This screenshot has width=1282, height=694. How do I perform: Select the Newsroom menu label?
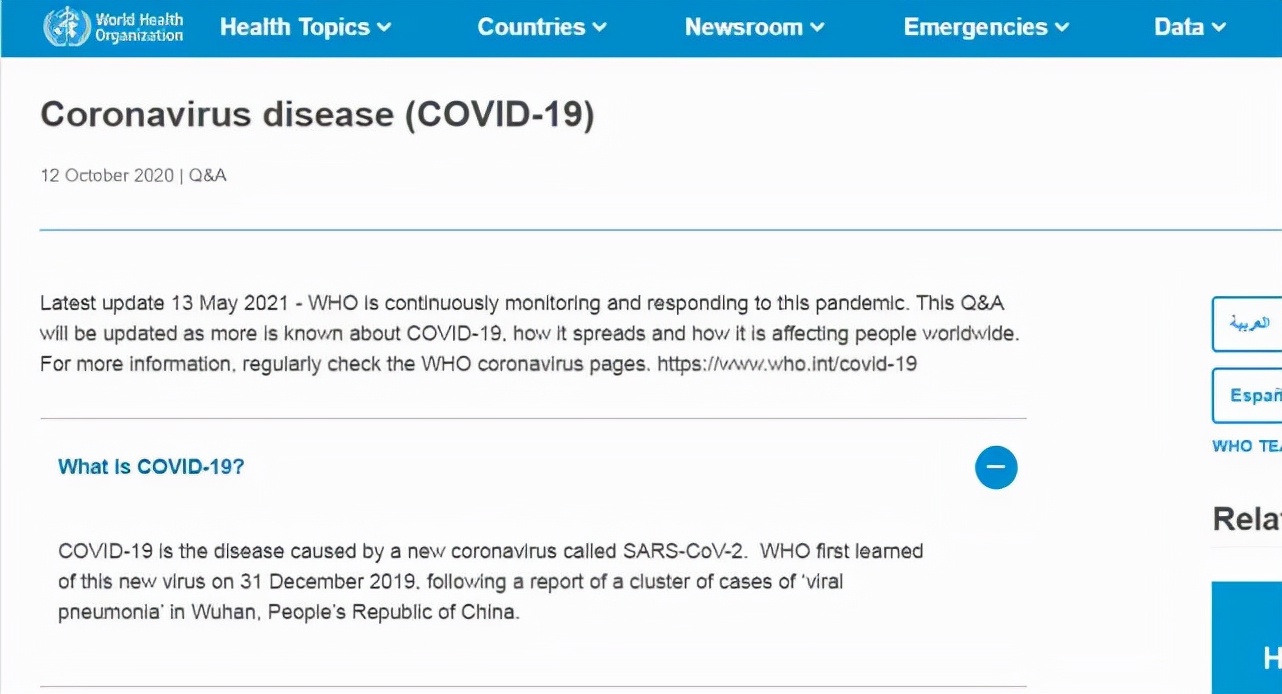click(744, 27)
